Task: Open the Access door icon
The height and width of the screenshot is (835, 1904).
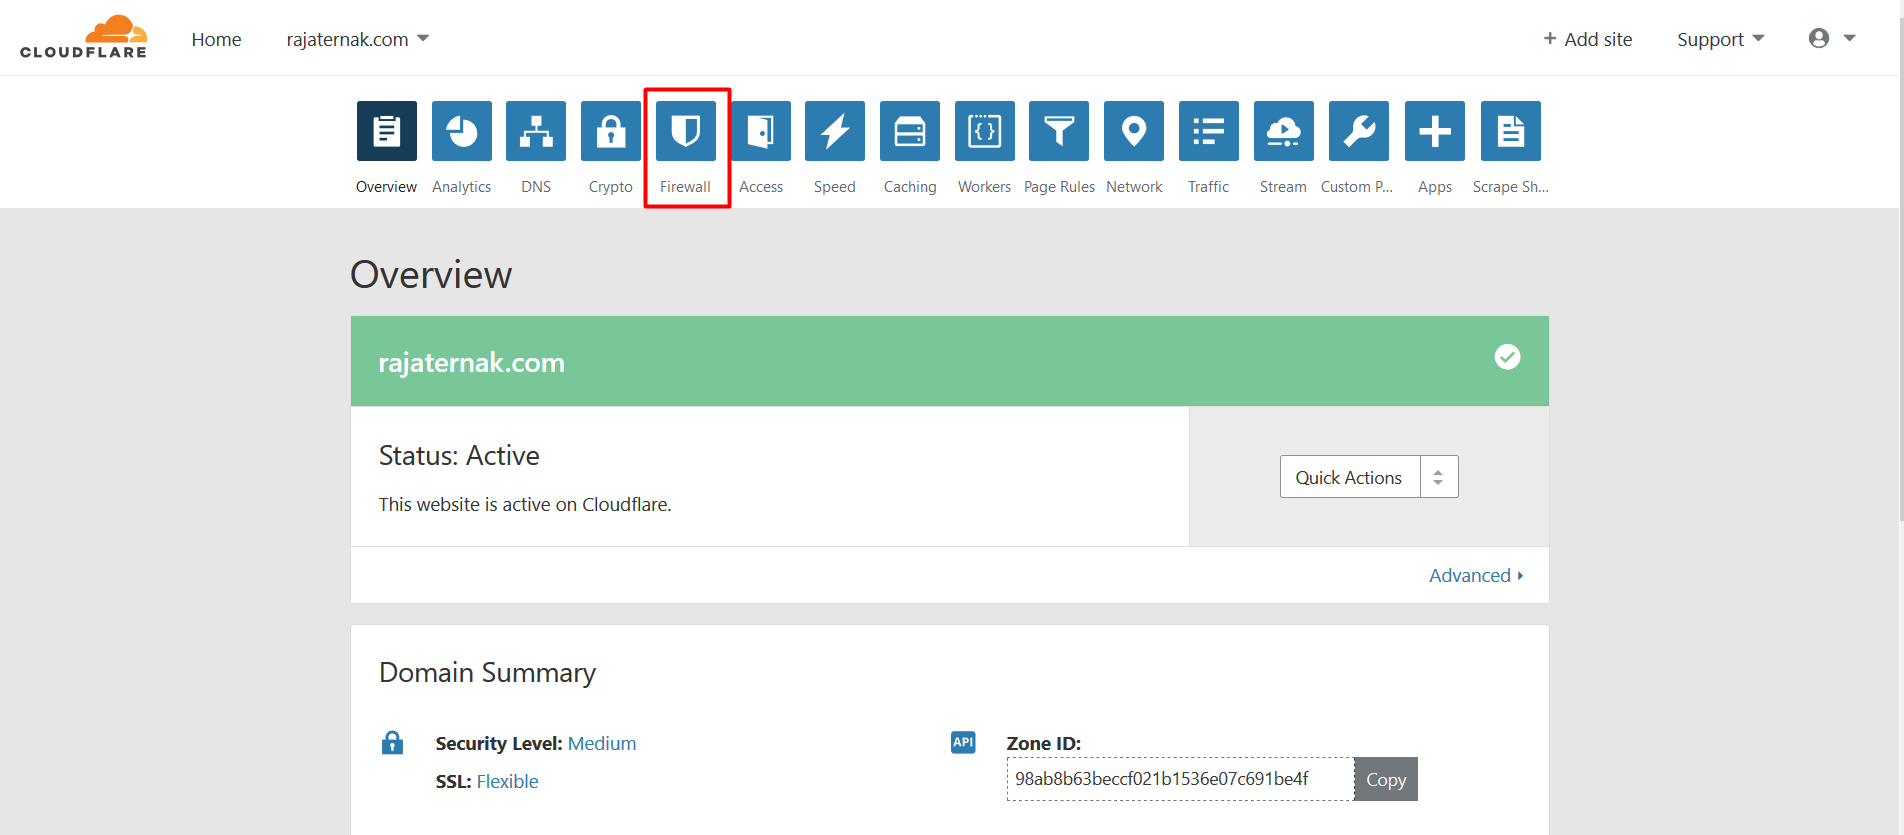Action: click(x=761, y=131)
